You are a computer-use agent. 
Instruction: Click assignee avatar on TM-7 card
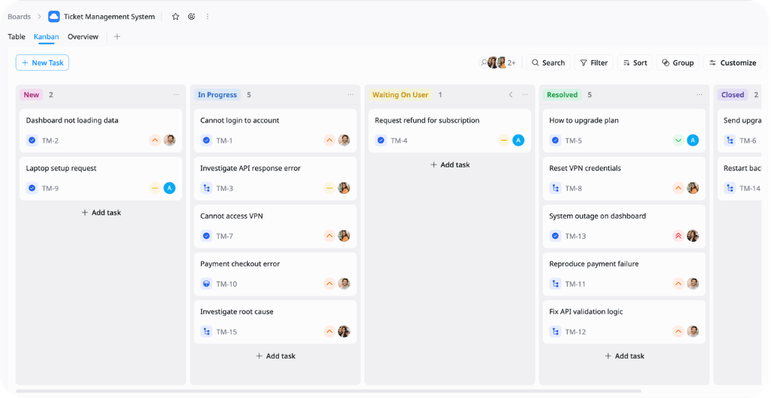click(344, 236)
